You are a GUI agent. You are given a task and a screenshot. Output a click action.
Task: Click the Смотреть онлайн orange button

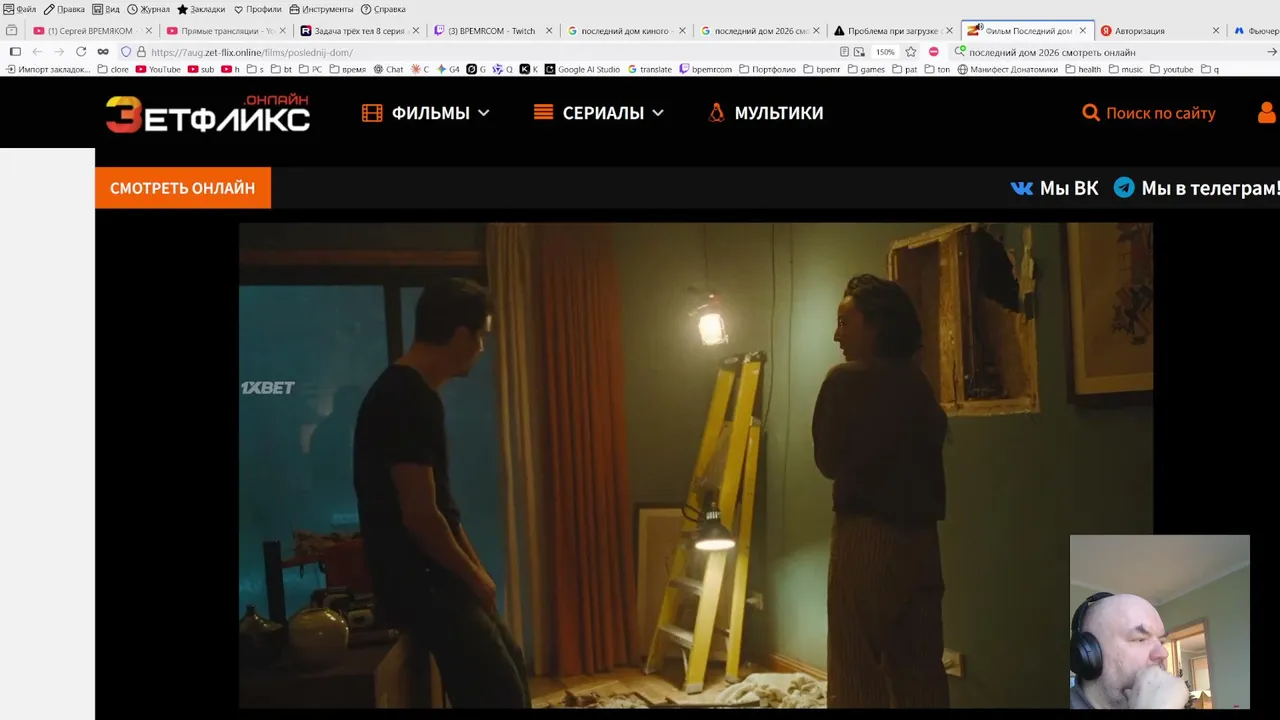tap(183, 188)
